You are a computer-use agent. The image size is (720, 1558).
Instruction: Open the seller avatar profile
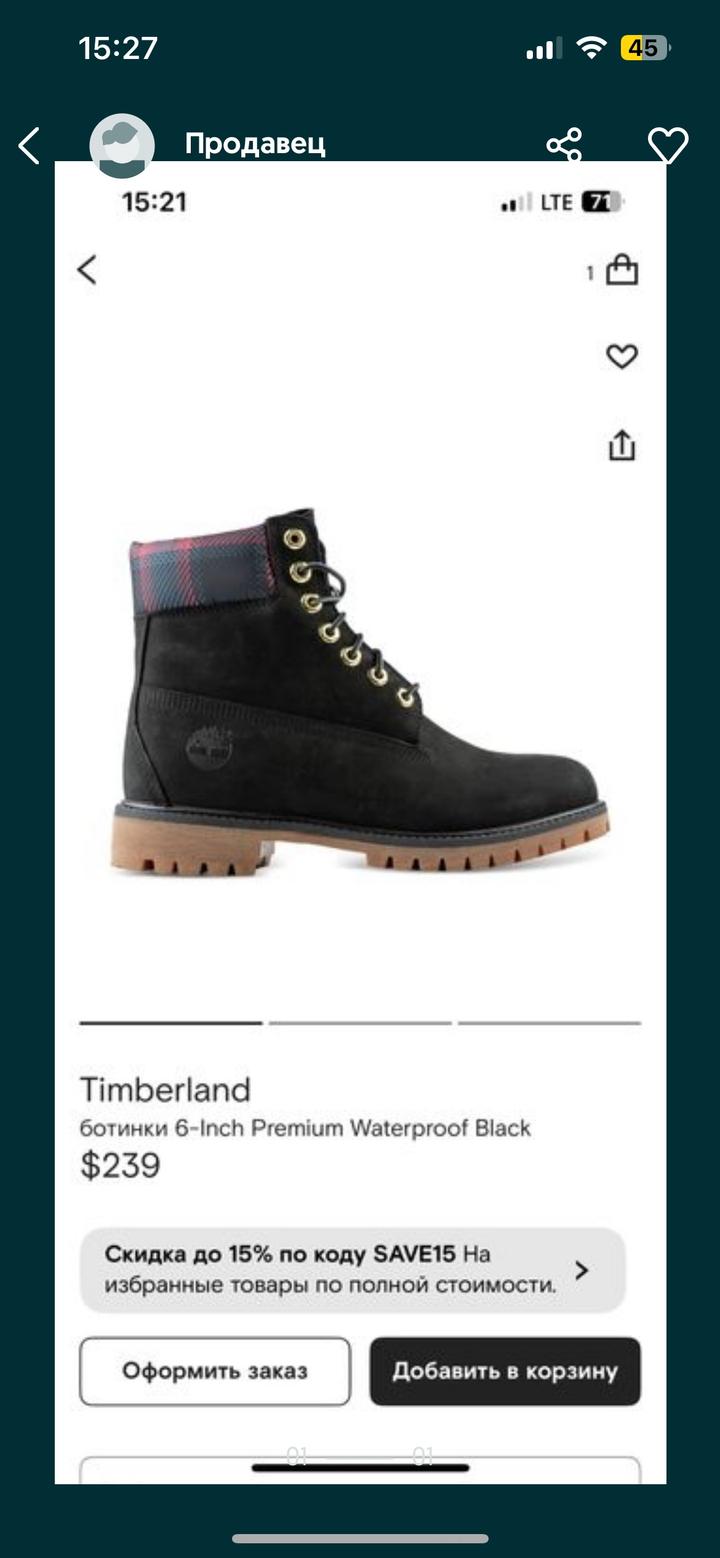pos(122,145)
